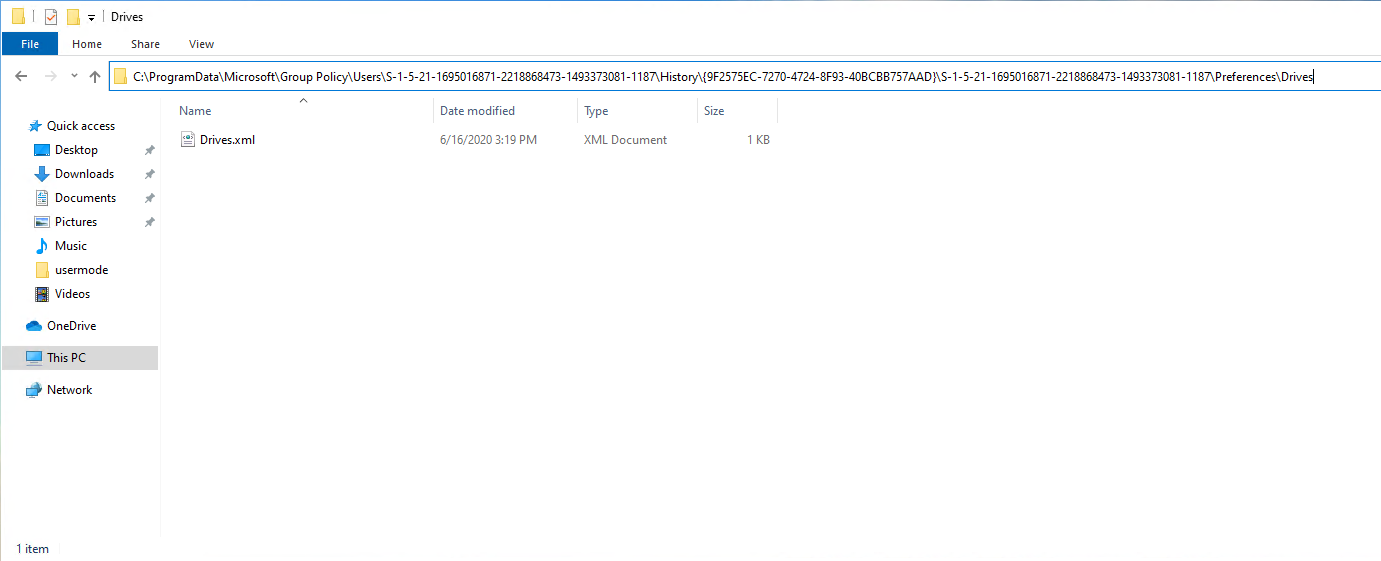Open the usermode folder

click(x=81, y=270)
